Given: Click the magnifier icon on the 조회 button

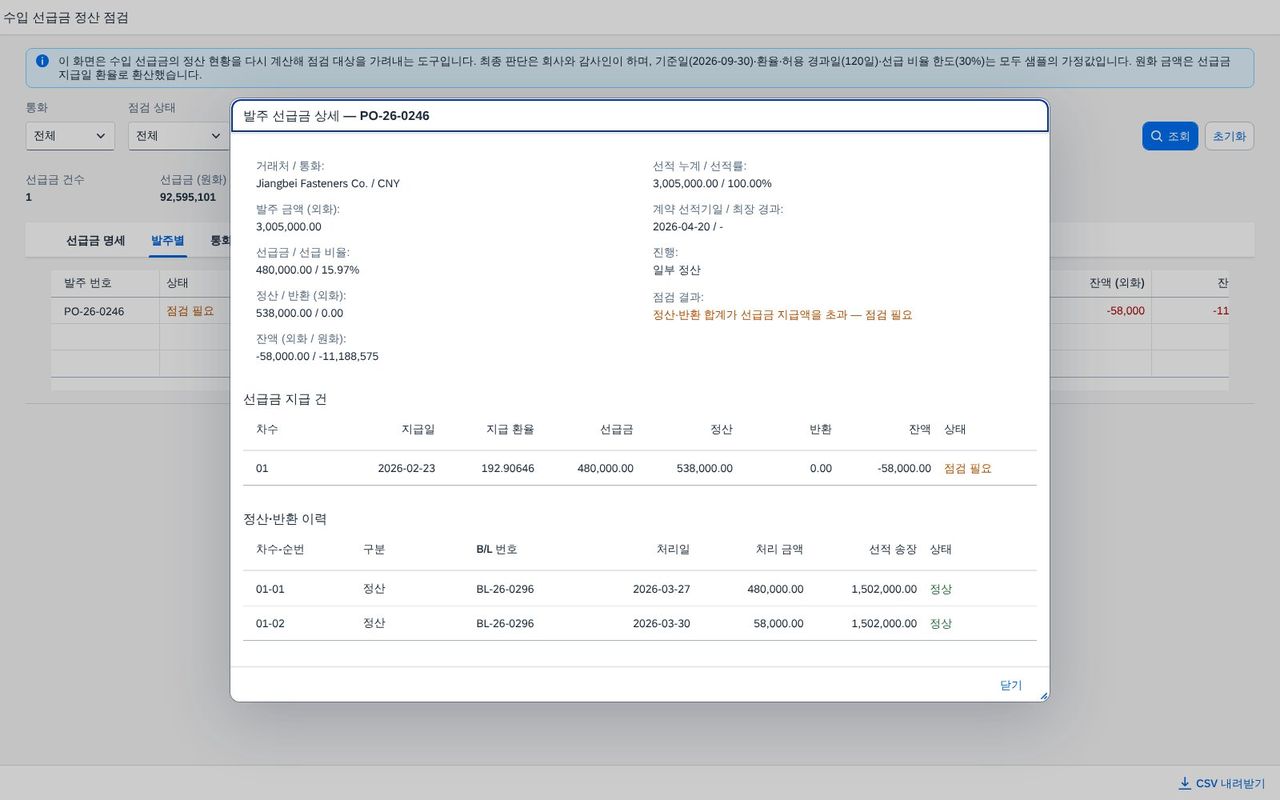Looking at the screenshot, I should point(1156,136).
